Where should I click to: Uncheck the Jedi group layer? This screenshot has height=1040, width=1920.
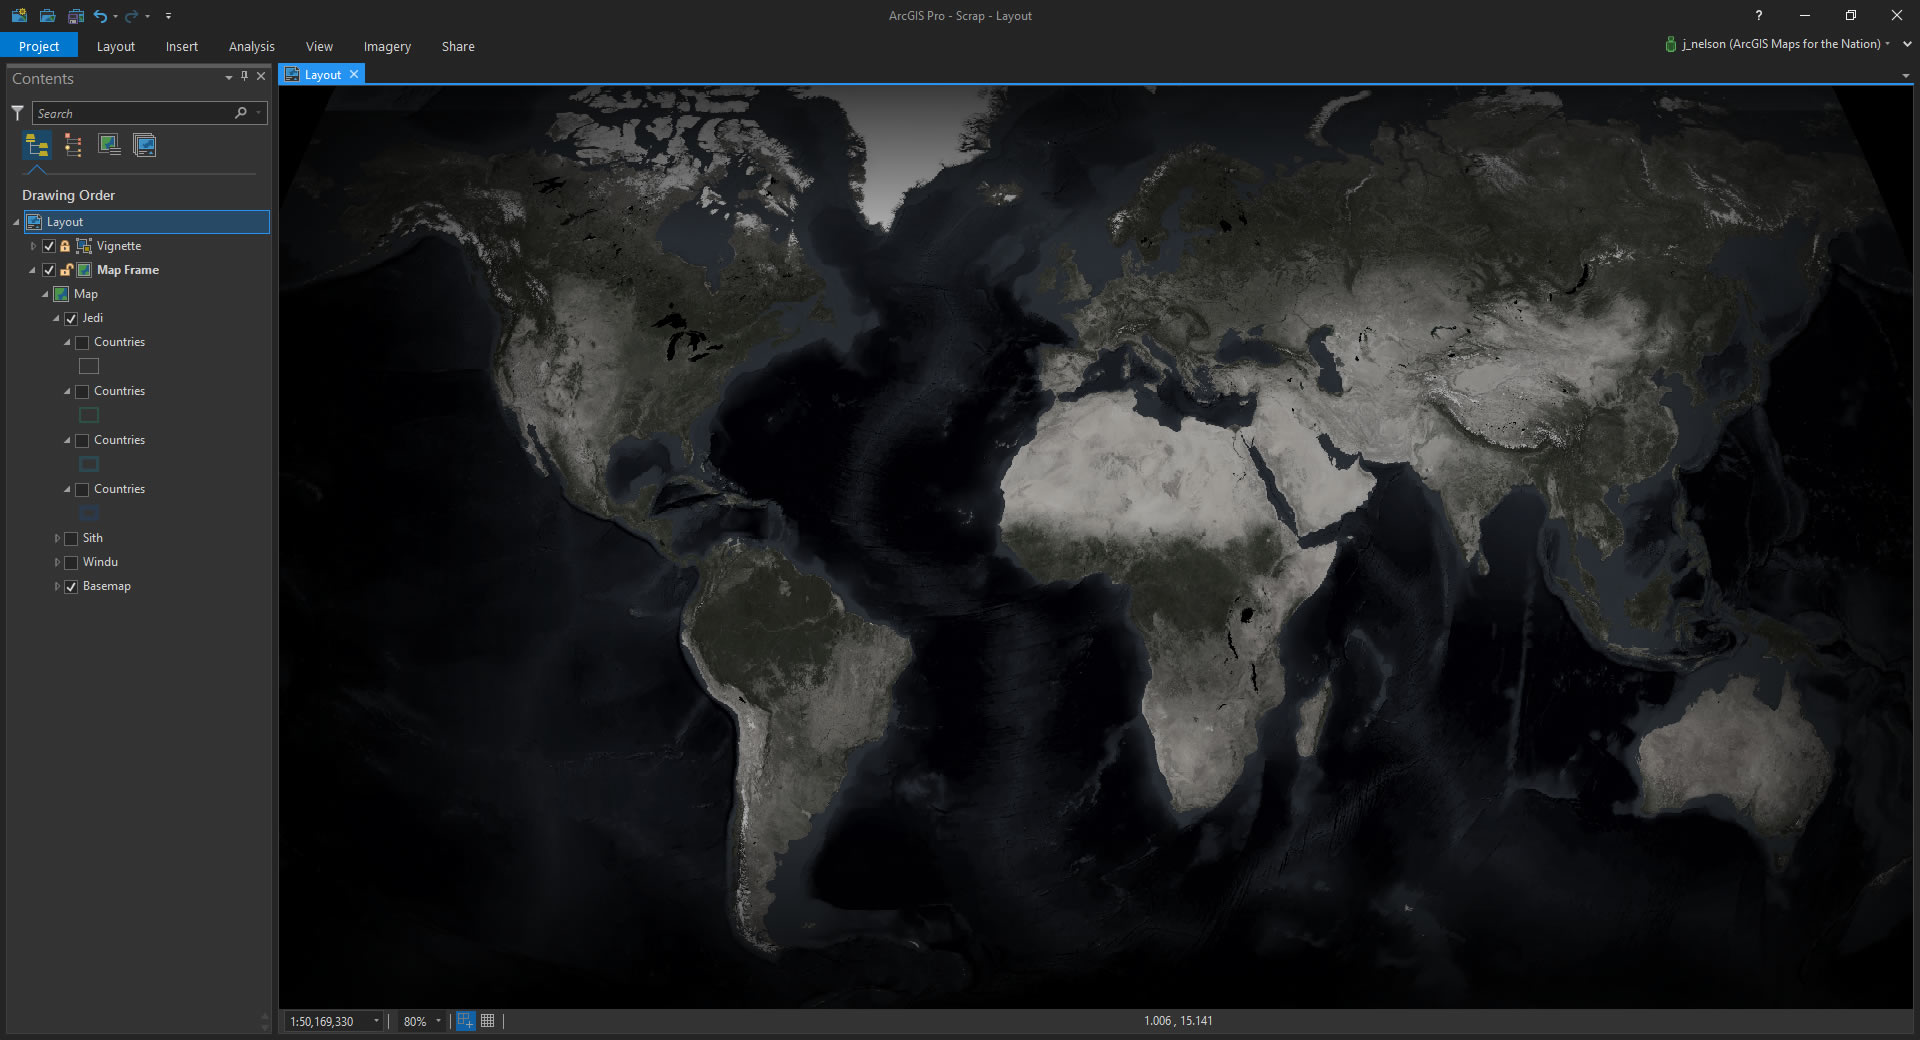[x=71, y=319]
